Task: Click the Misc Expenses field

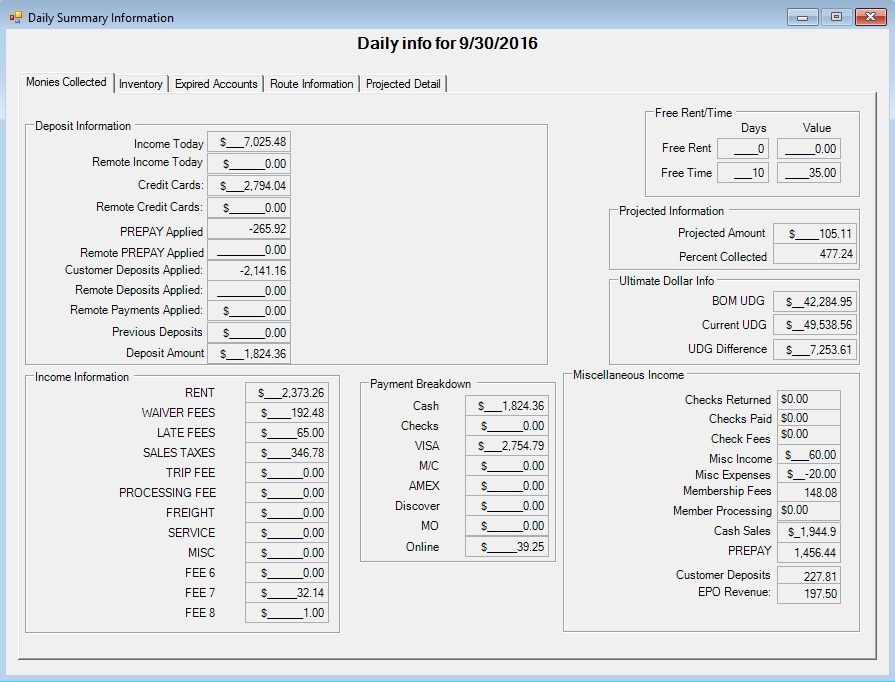Action: (810, 474)
